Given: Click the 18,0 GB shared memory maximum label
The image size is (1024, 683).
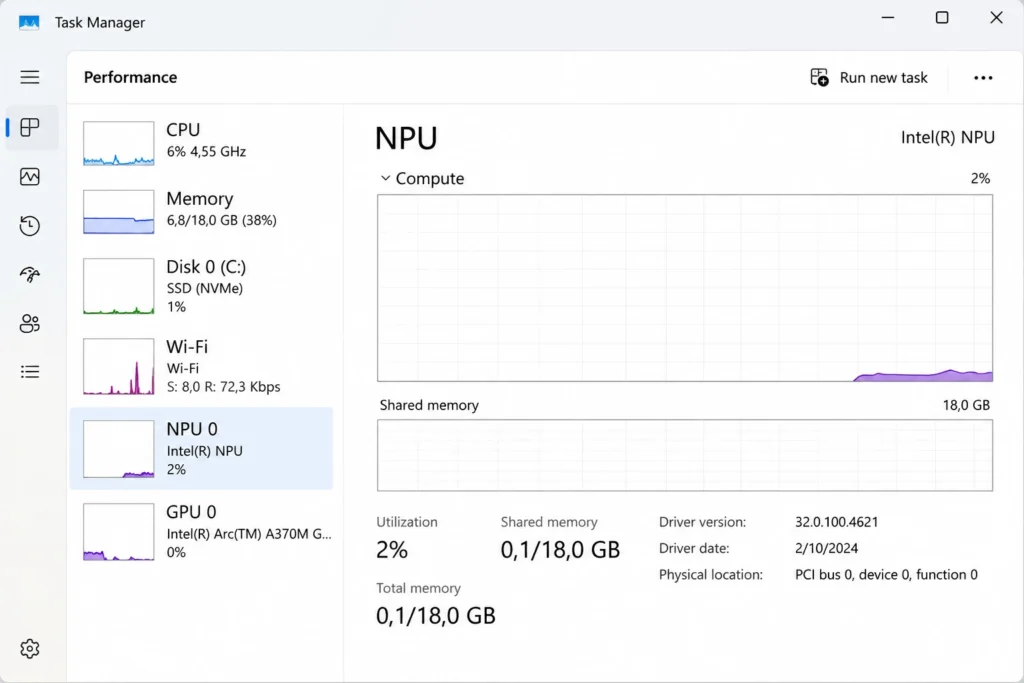Looking at the screenshot, I should pos(967,405).
